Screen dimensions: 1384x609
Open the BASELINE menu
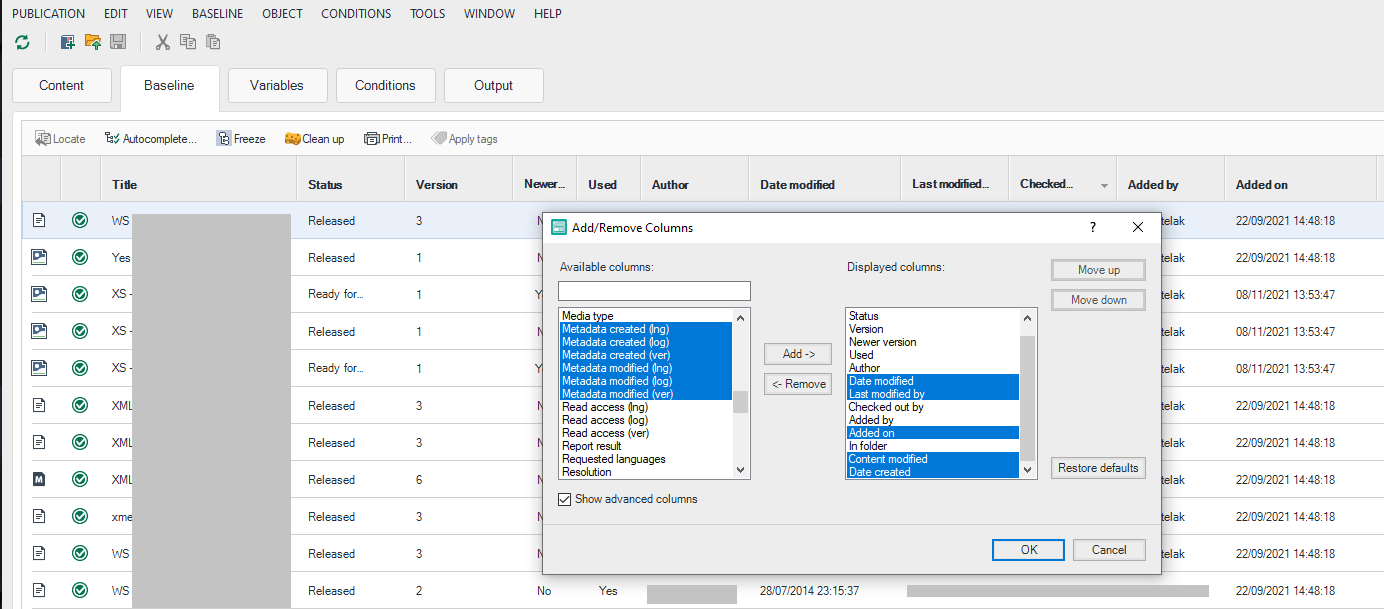tap(217, 14)
